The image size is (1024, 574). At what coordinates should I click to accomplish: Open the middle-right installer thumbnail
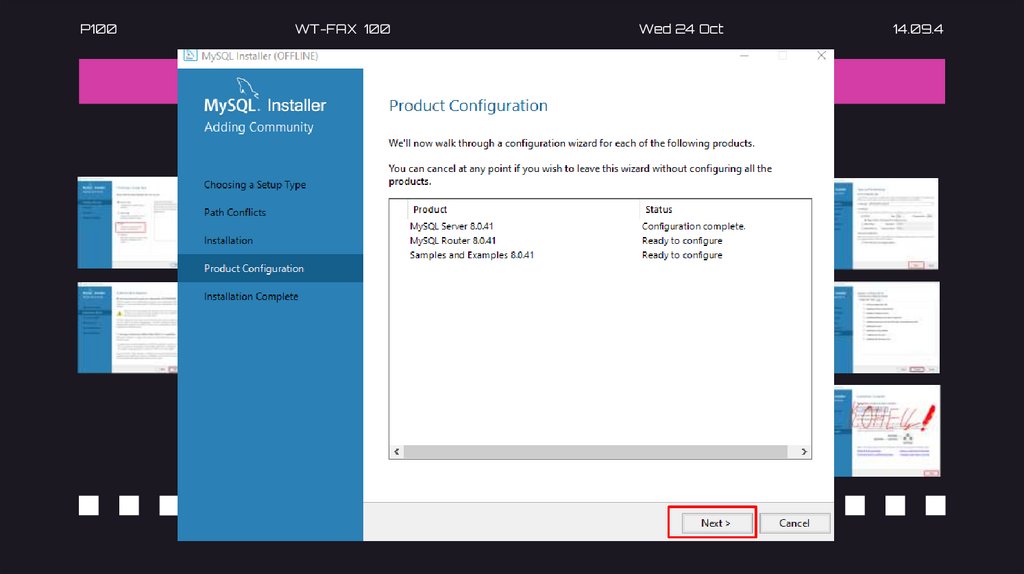coord(887,328)
